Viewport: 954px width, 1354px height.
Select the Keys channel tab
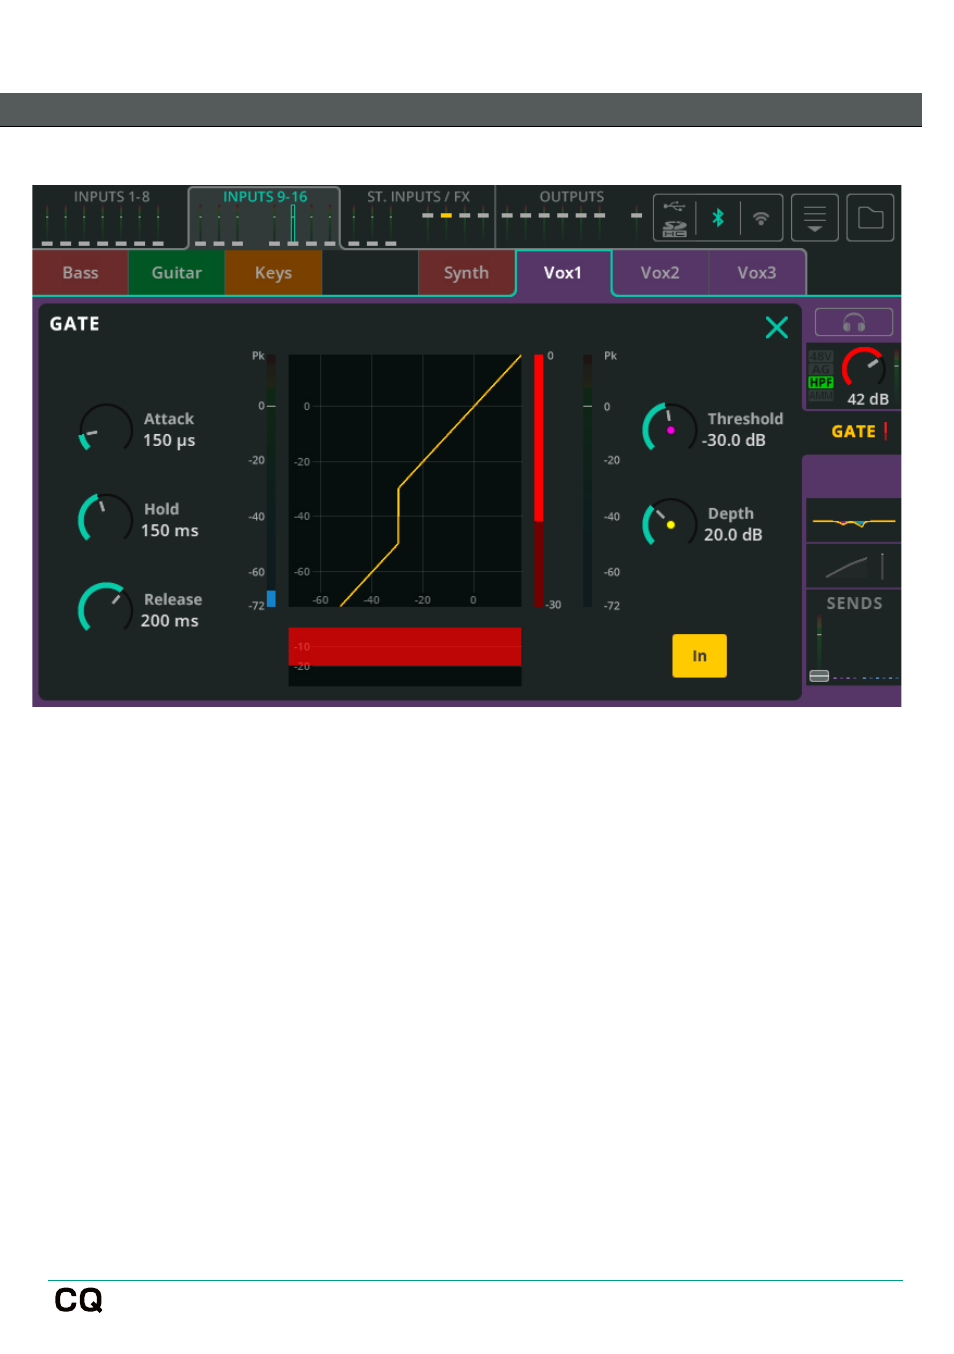coord(273,273)
